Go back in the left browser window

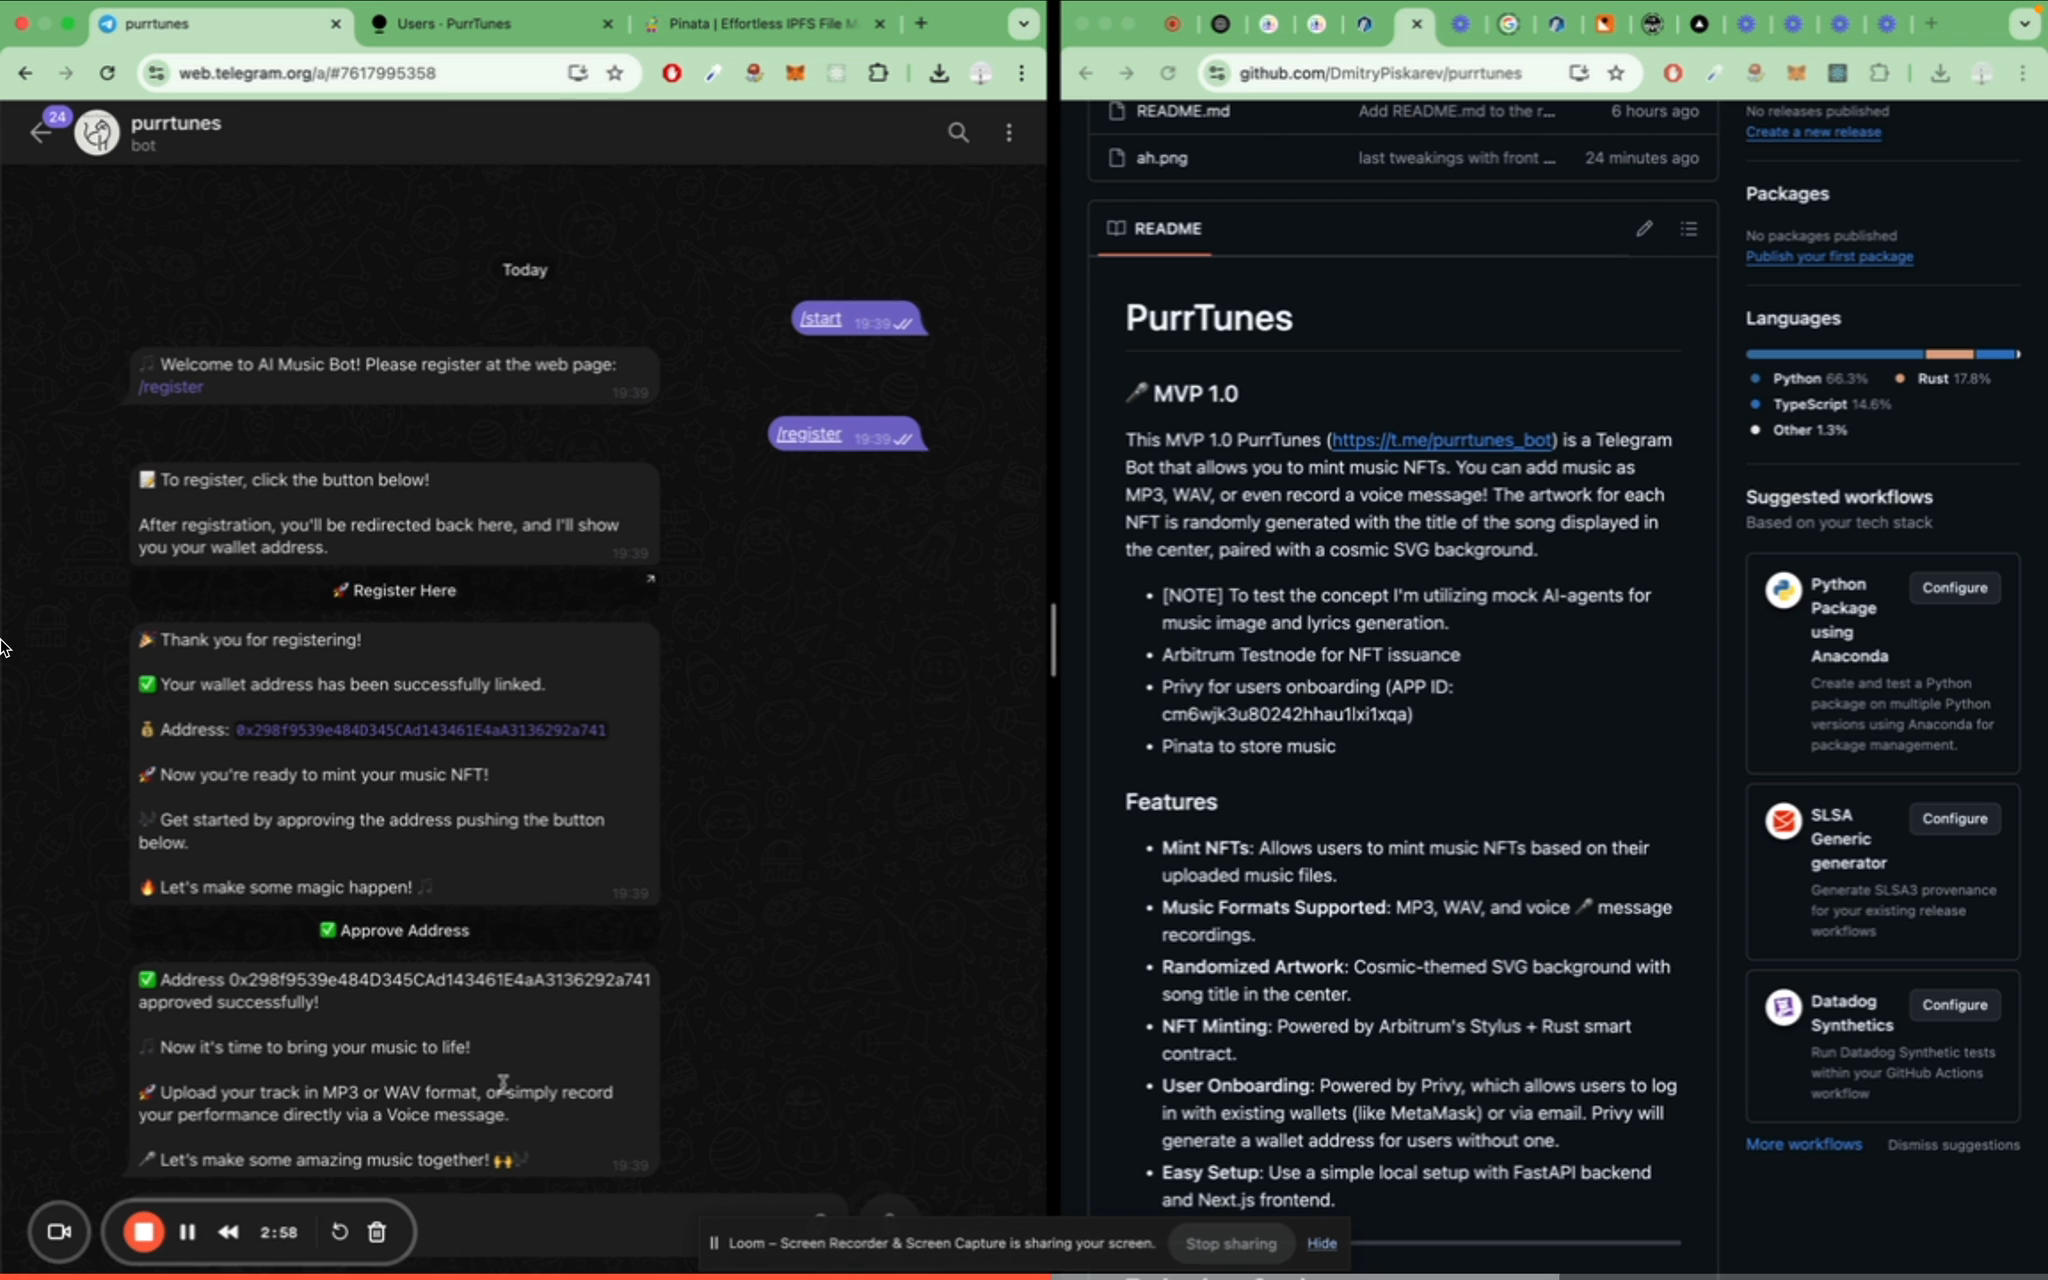pyautogui.click(x=26, y=73)
